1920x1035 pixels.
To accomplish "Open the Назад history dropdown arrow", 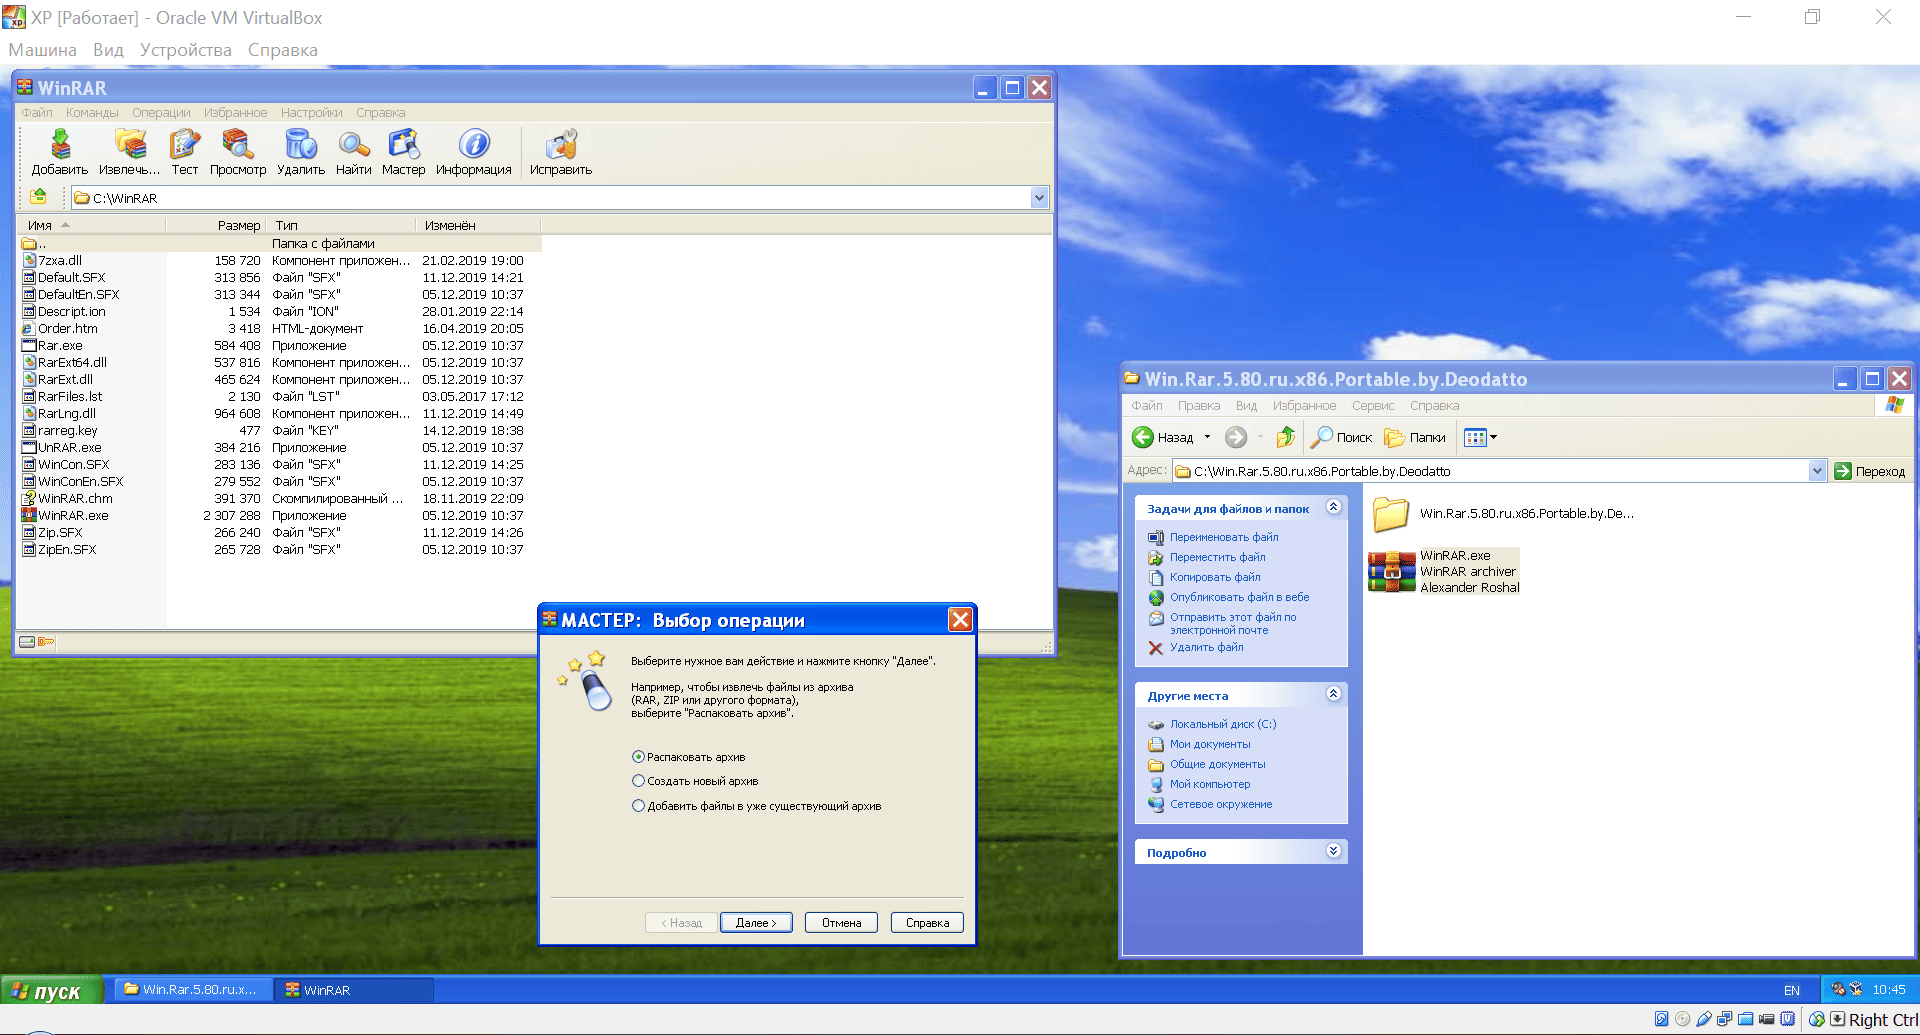I will (x=1207, y=437).
